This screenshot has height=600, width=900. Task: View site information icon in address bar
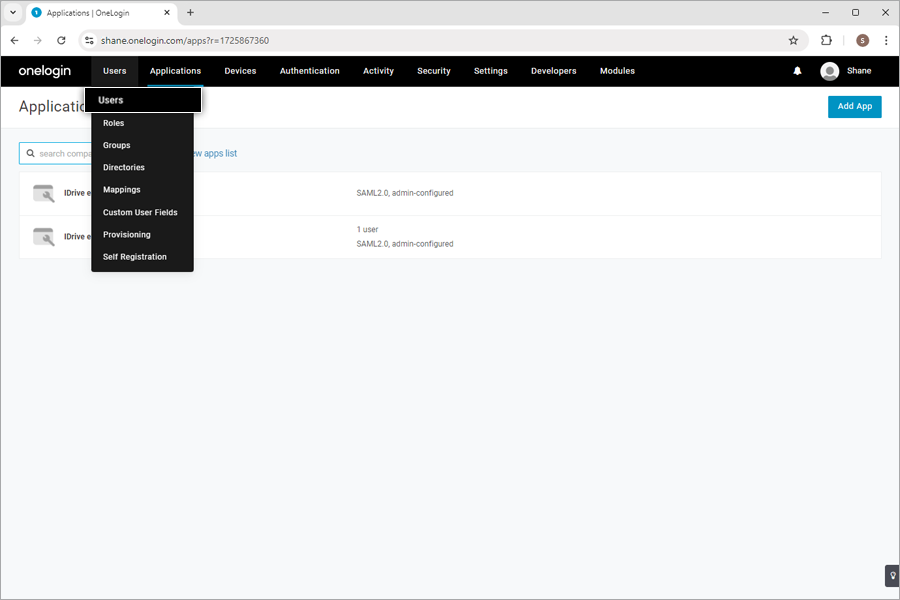[89, 40]
